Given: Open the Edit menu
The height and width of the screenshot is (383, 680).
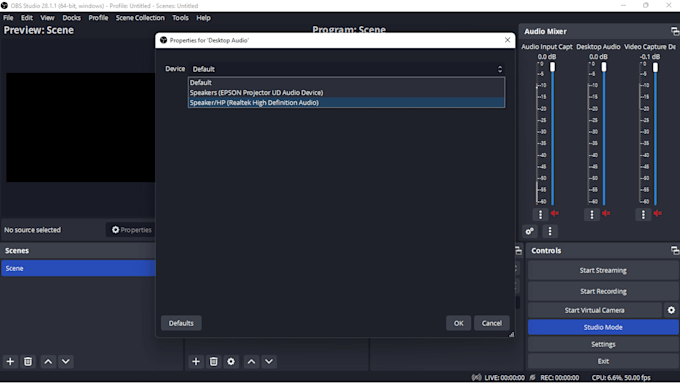Looking at the screenshot, I should pos(27,18).
